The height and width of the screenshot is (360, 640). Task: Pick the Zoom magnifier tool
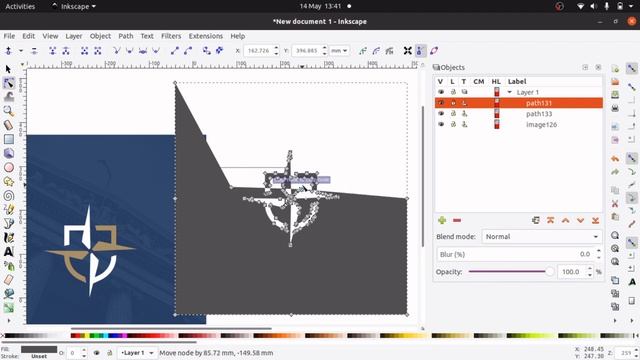click(8, 111)
